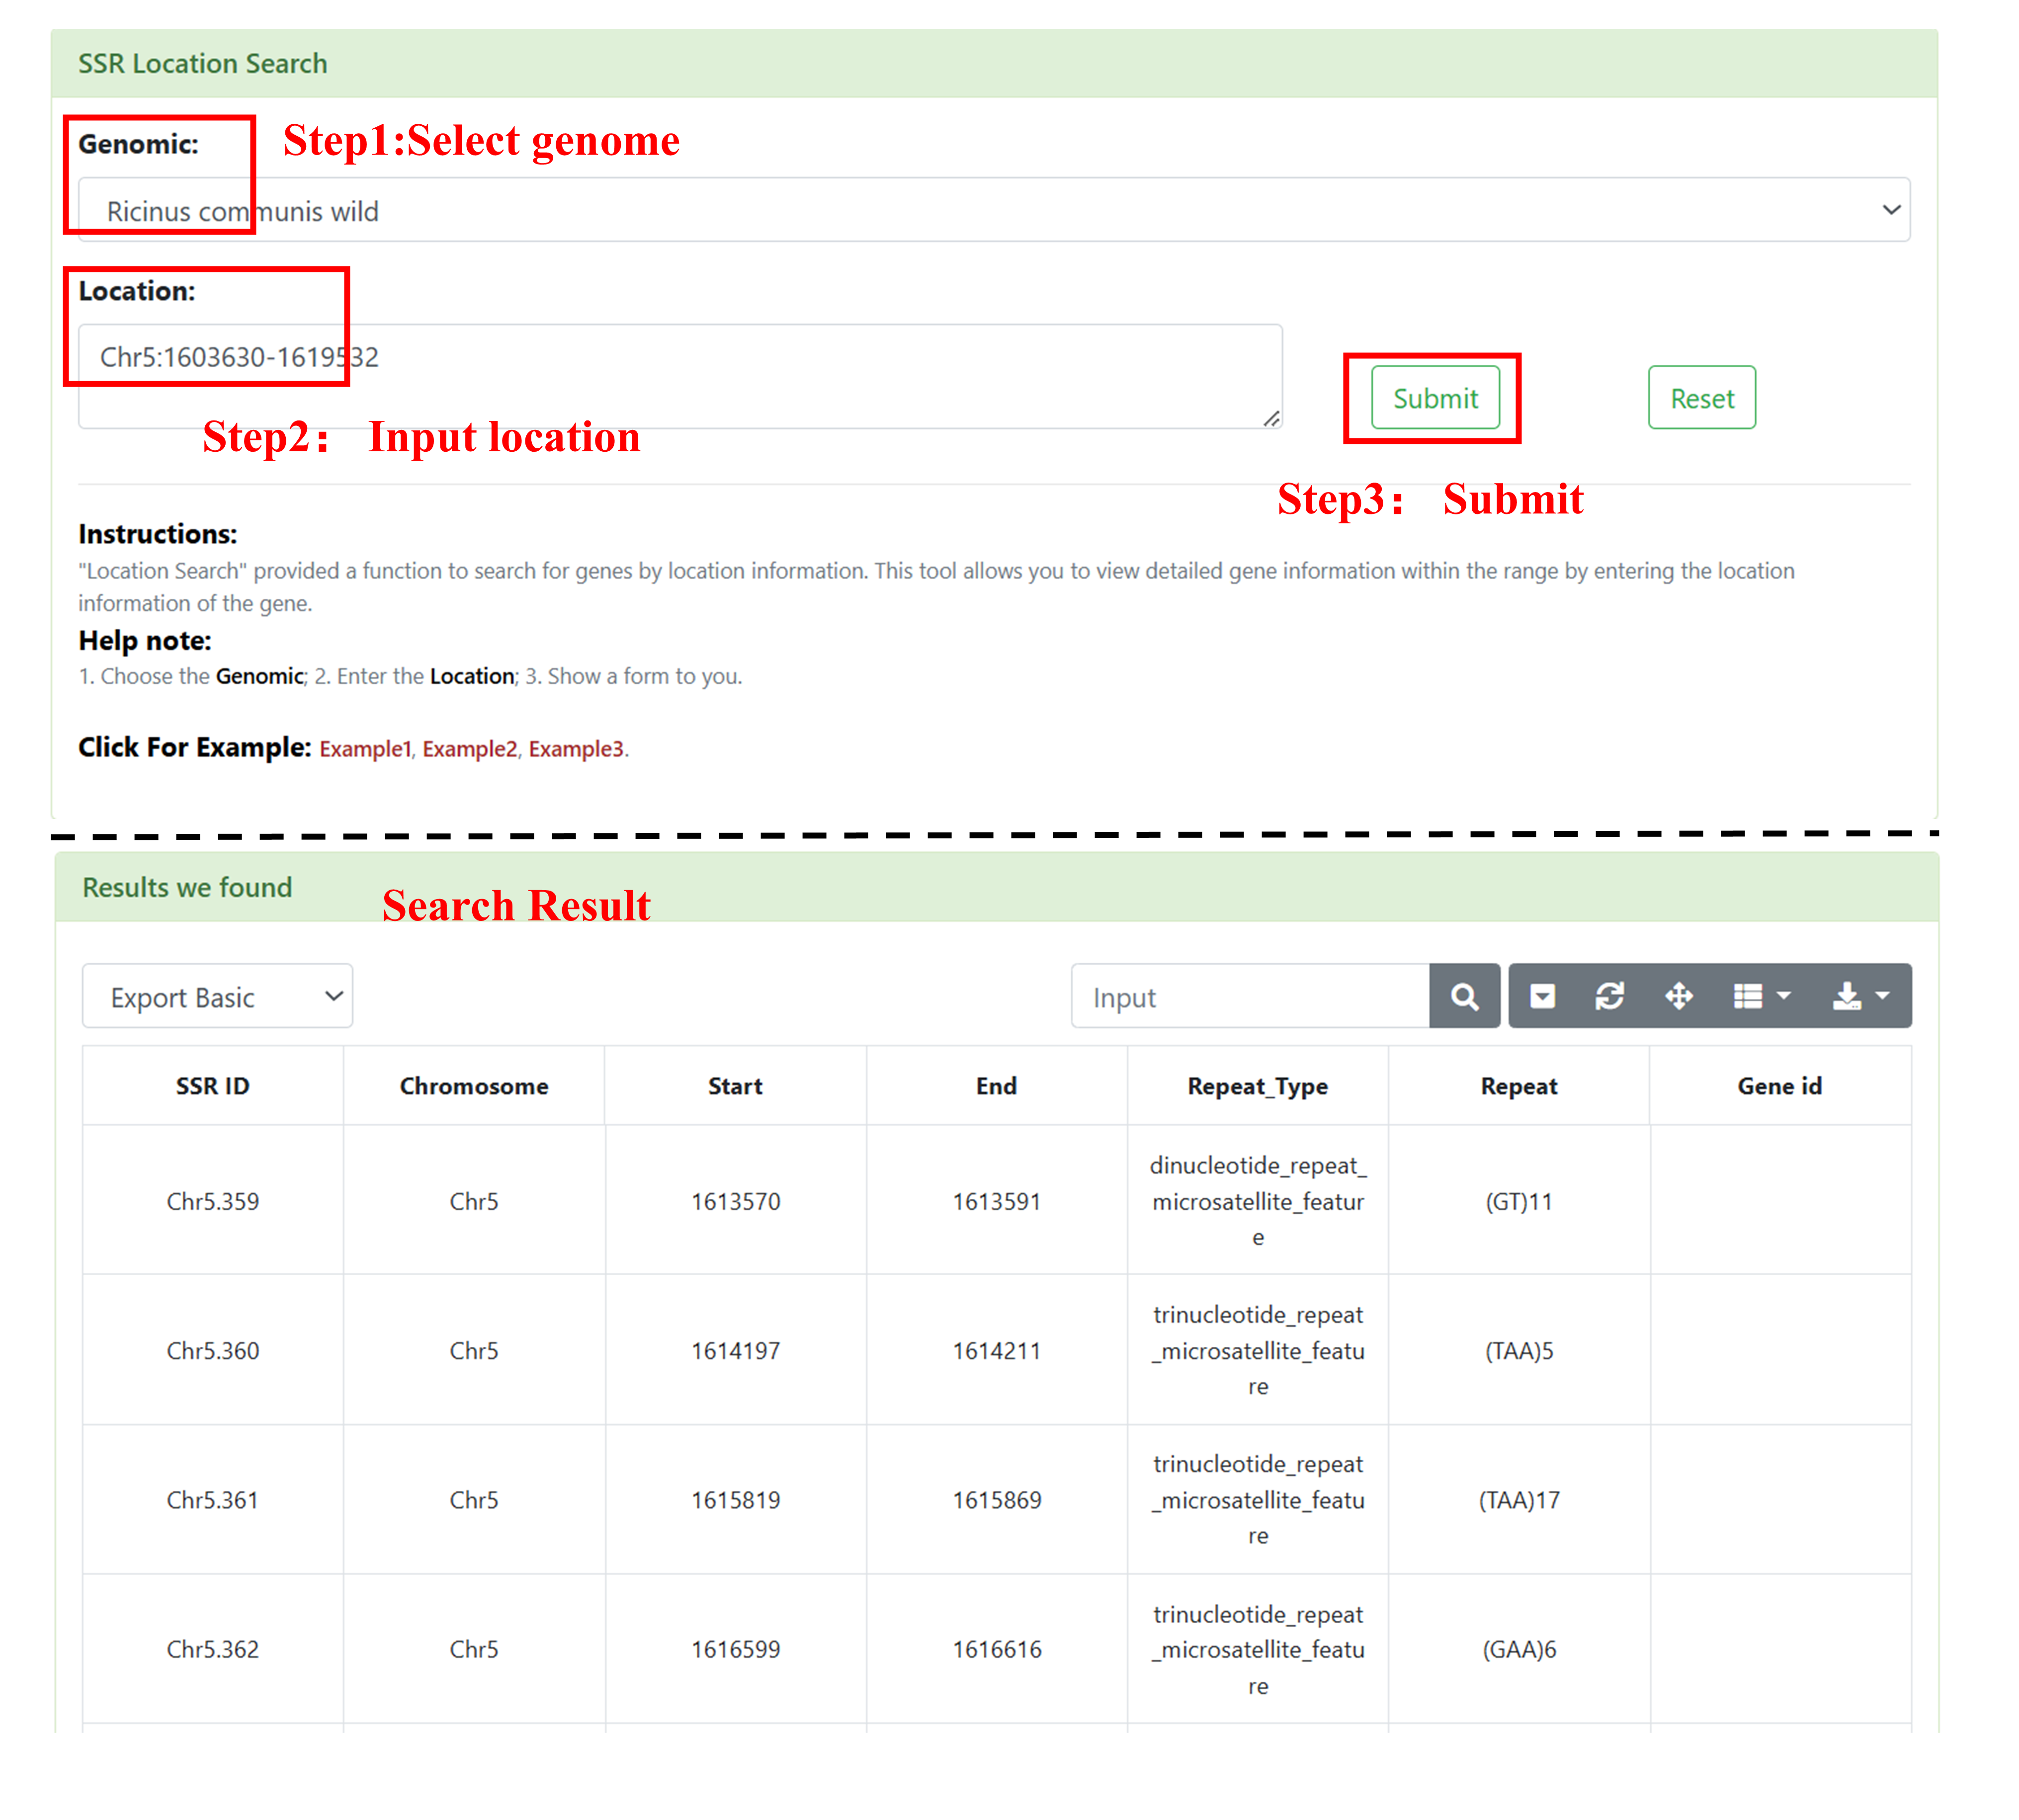Click the start value 1613570

735,1201
